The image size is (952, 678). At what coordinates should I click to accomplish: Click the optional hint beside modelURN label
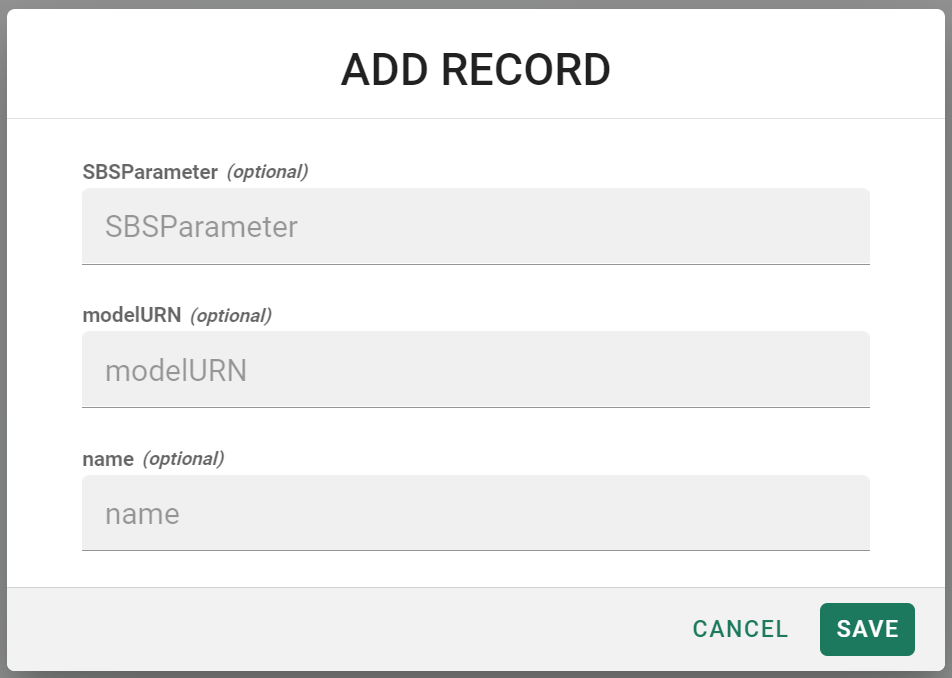click(x=231, y=316)
